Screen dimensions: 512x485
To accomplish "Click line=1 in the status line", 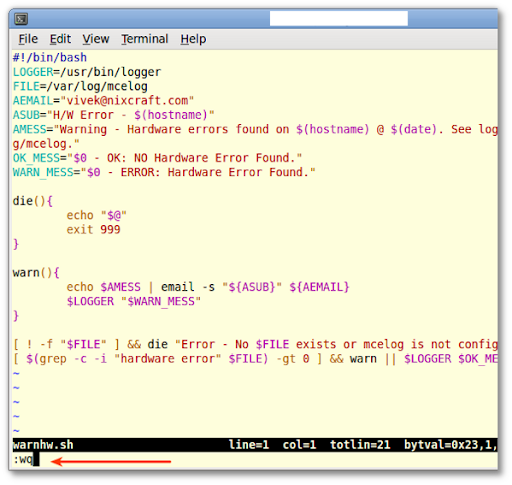I will 249,445.
